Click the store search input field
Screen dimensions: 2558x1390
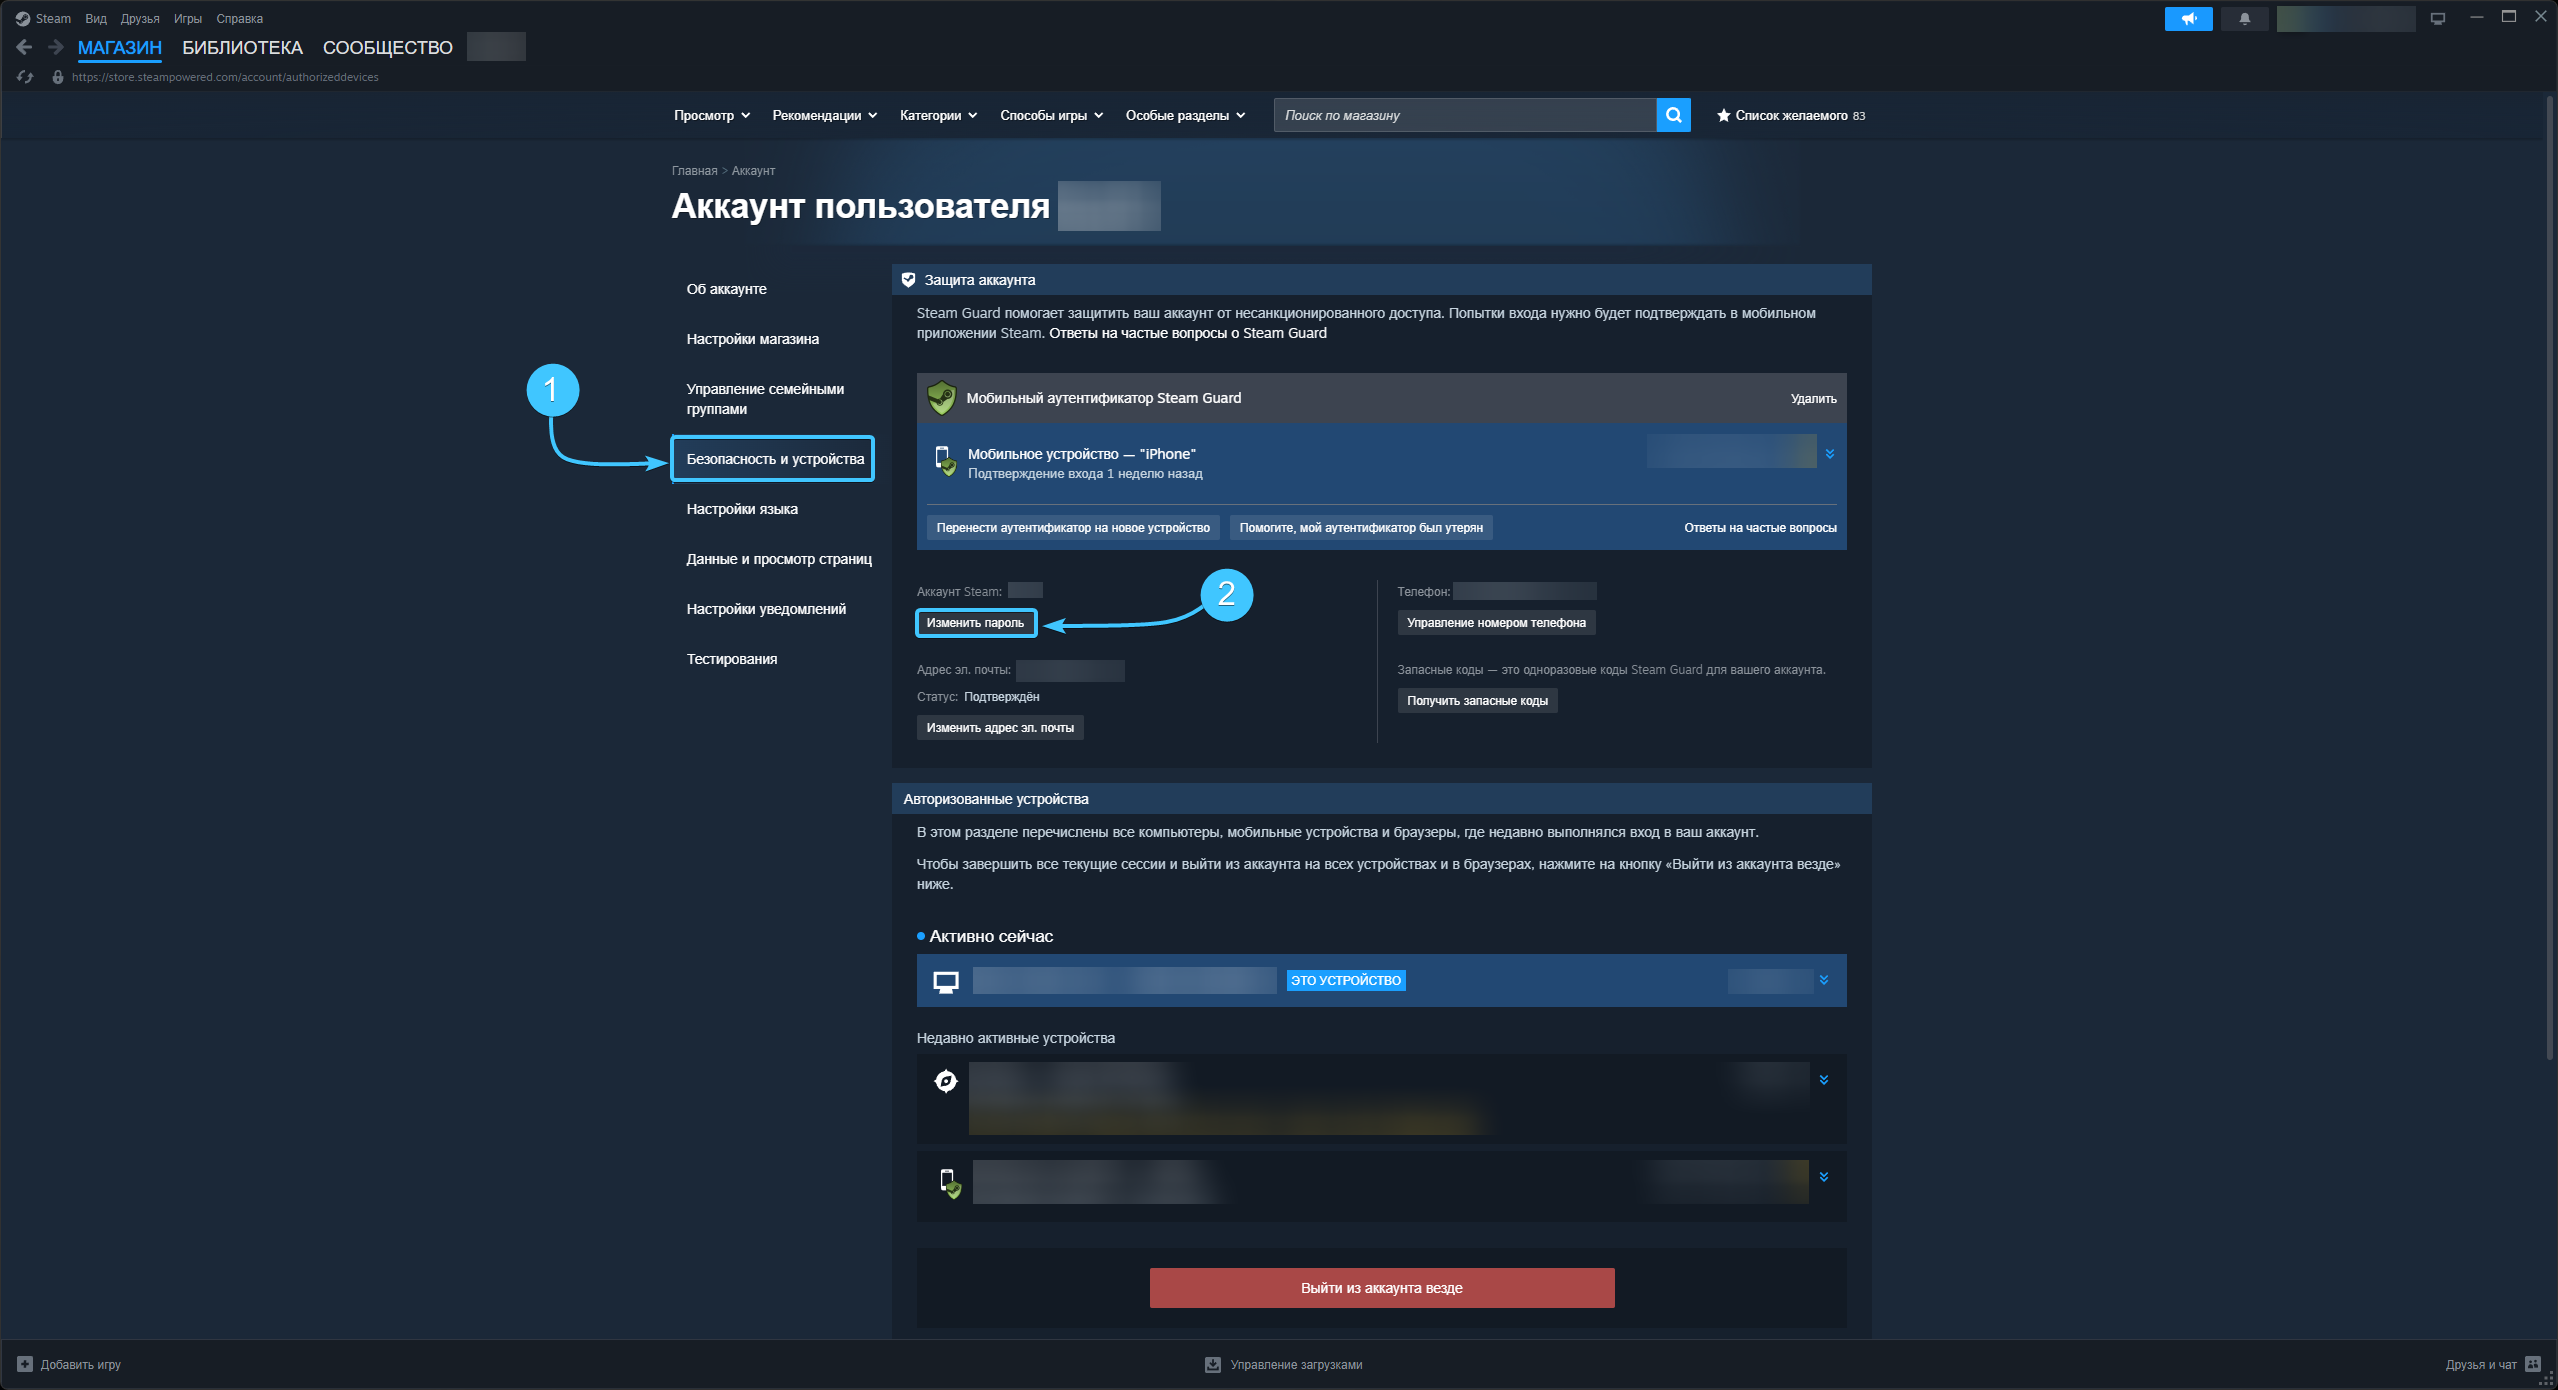(1463, 115)
